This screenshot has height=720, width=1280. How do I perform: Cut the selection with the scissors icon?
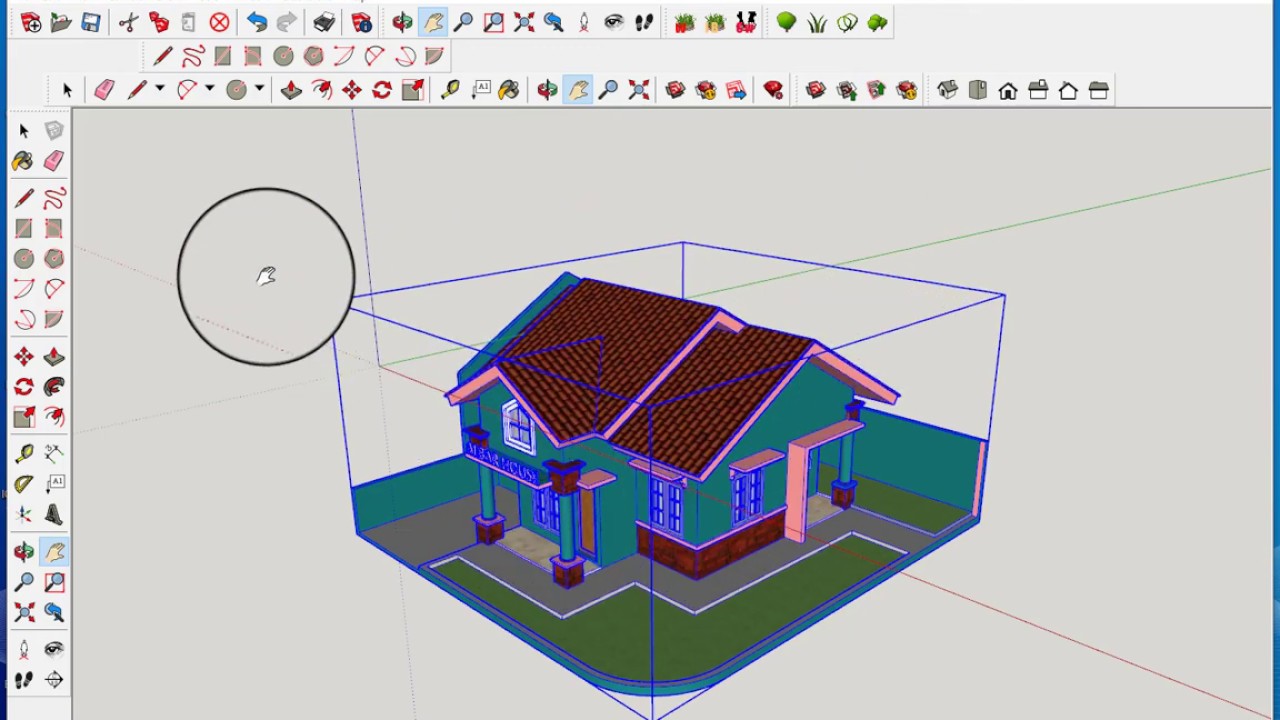[128, 22]
